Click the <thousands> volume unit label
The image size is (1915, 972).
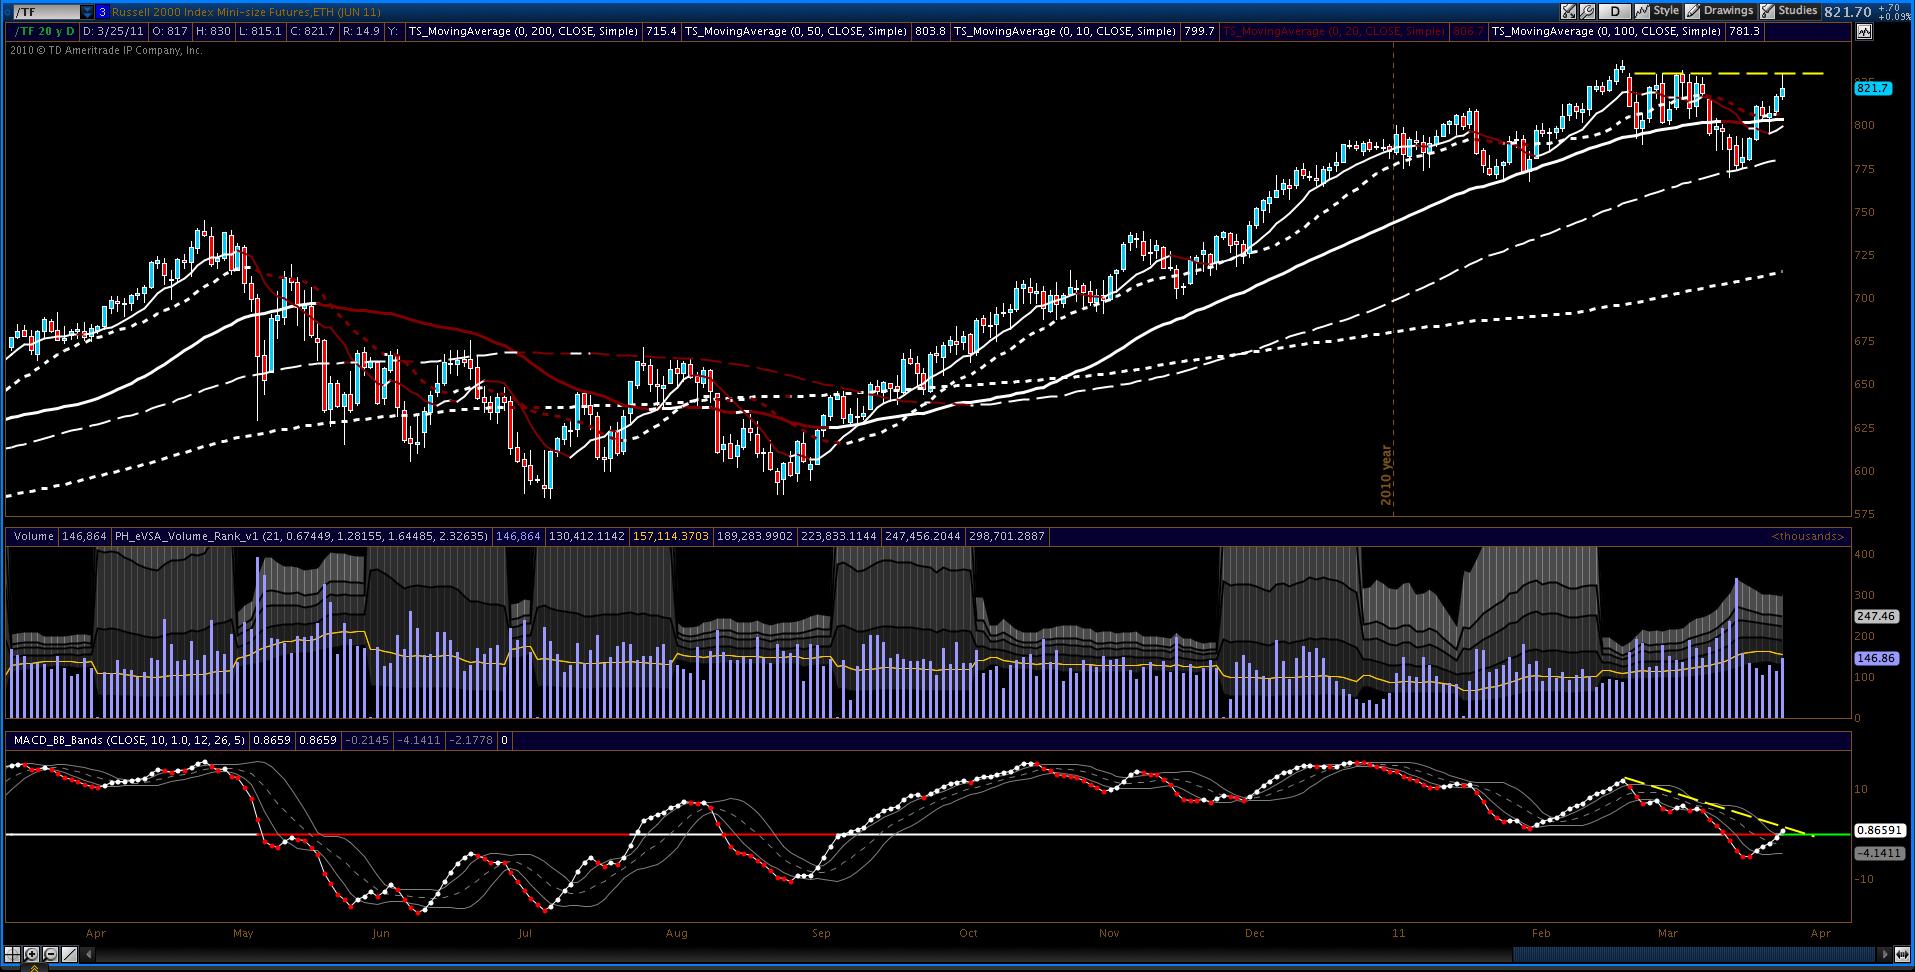[x=1808, y=536]
